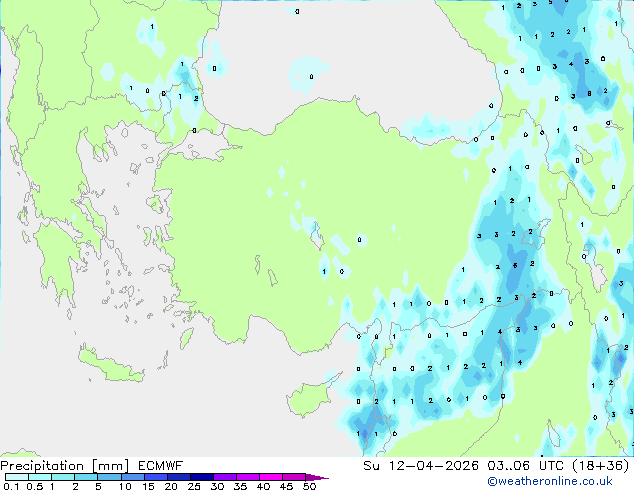Click the 1–2 mm legend color swatch

[x=63, y=477]
